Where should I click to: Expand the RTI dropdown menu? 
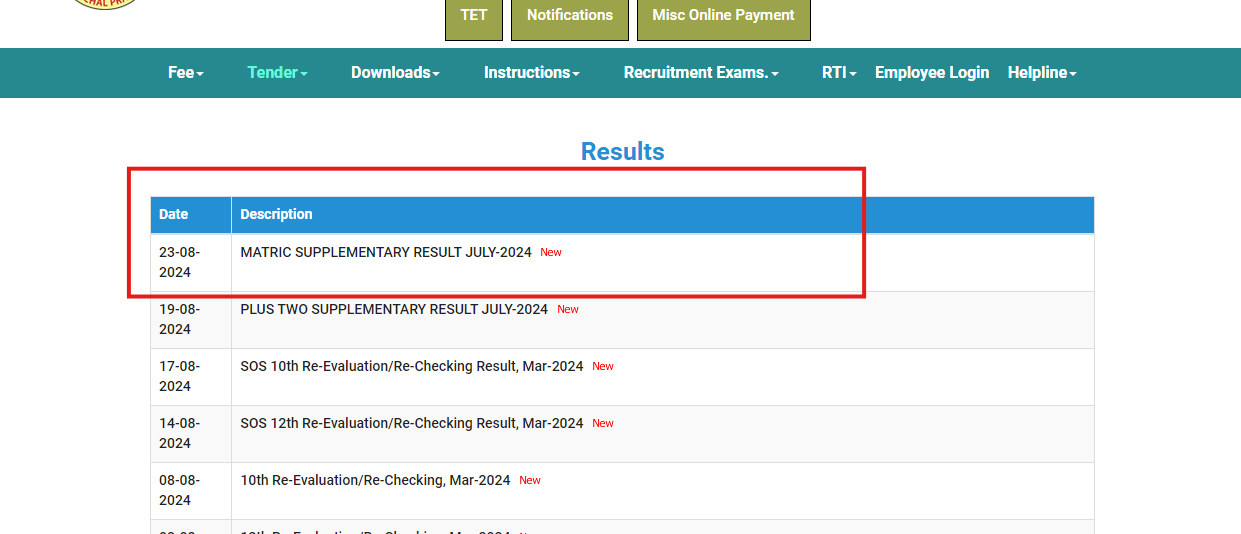[x=839, y=73]
